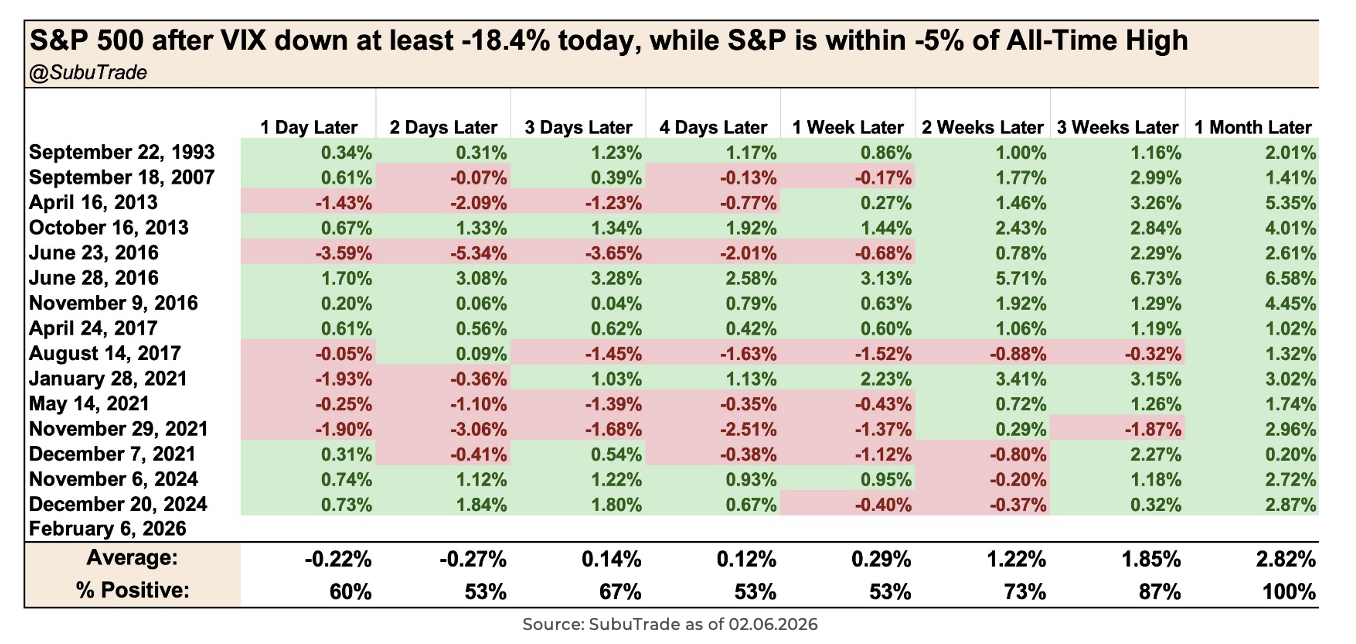Viewport: 1356px width, 644px height.
Task: Select the 'September 22, 1993' row label
Action: pos(121,153)
